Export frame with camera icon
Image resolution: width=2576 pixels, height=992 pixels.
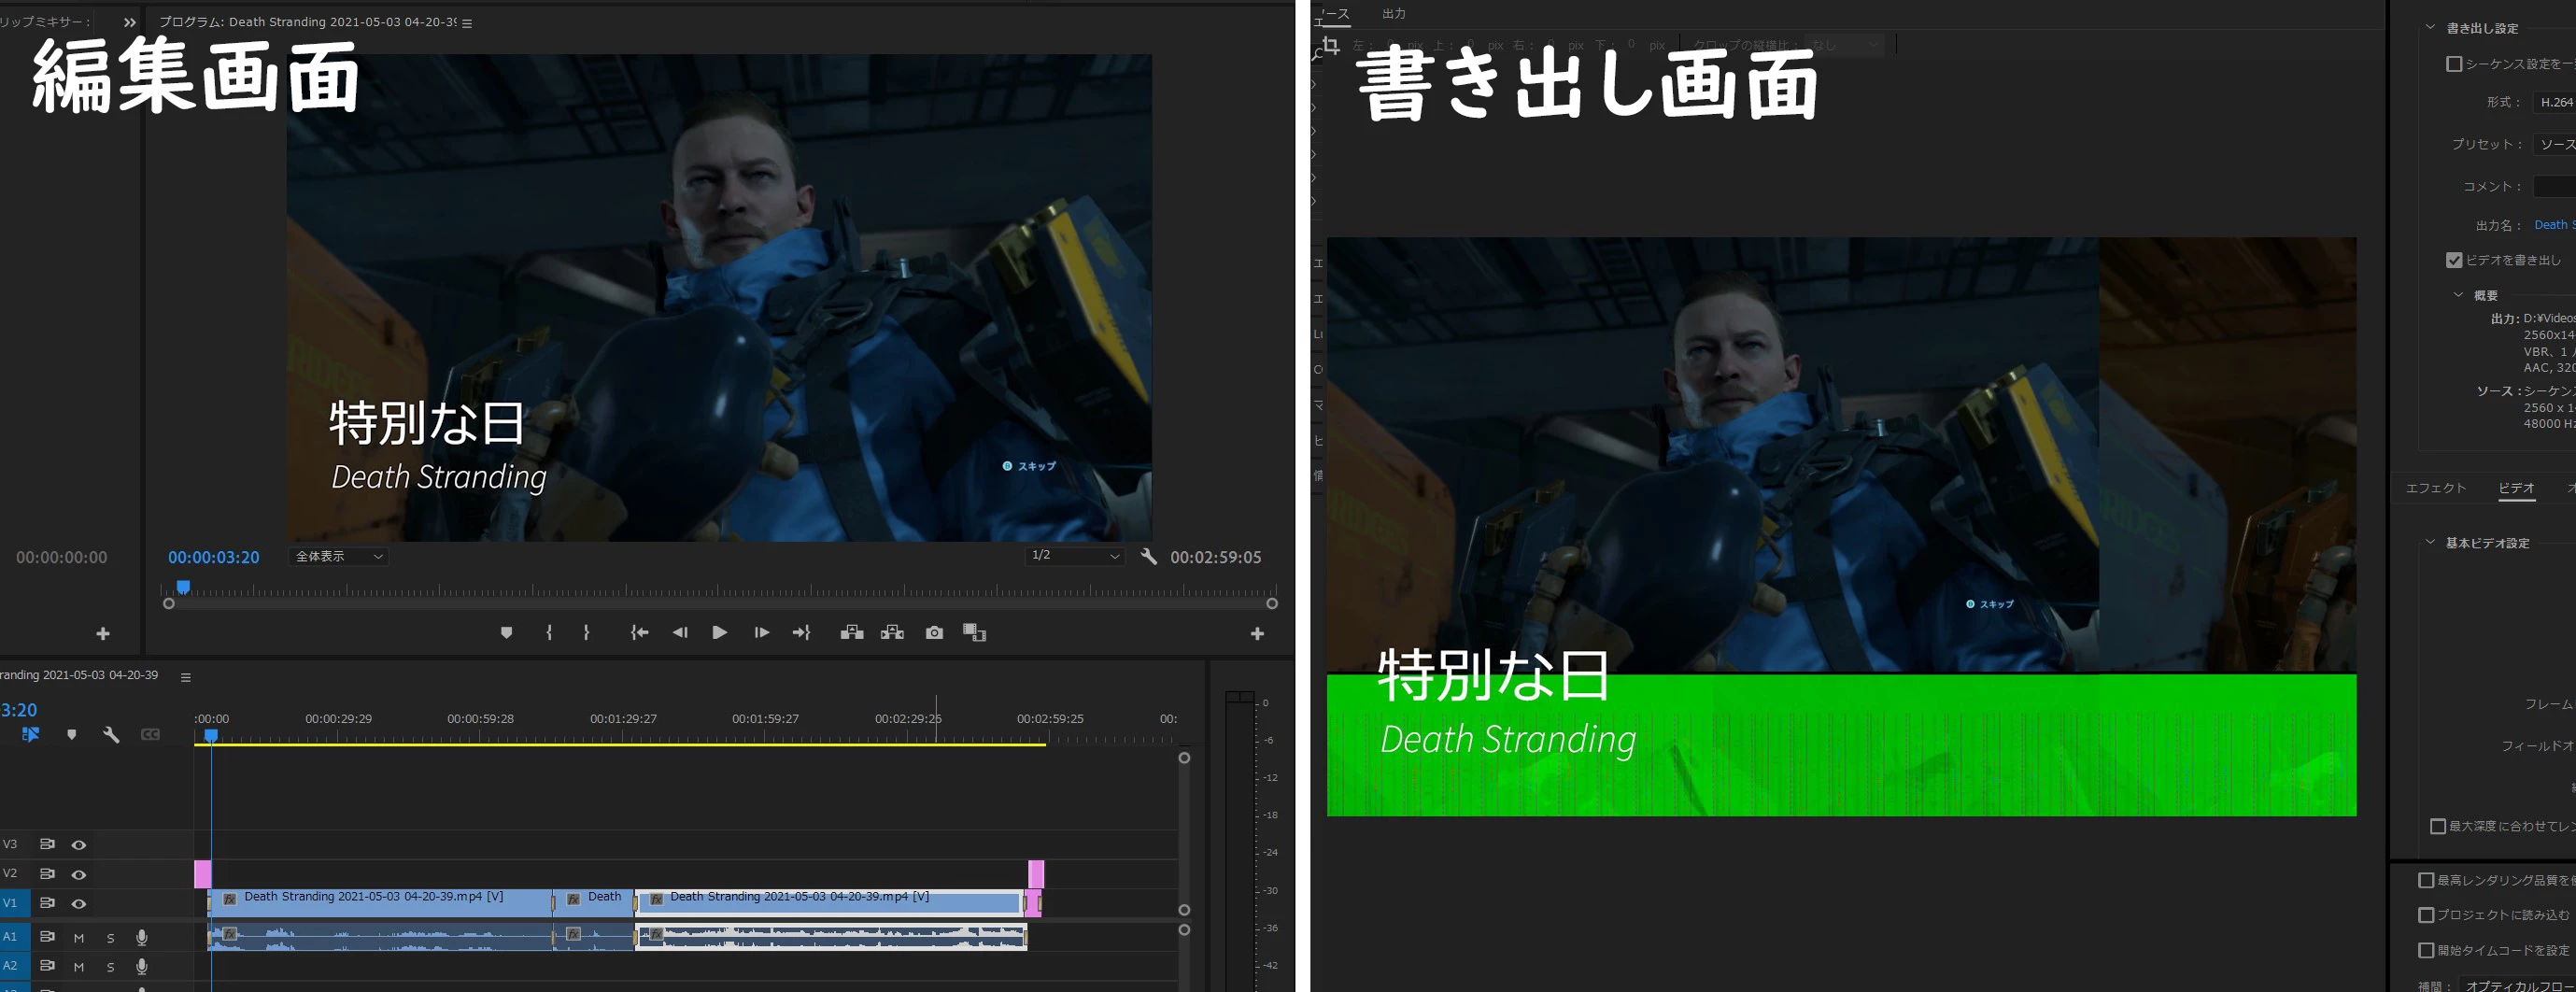934,633
